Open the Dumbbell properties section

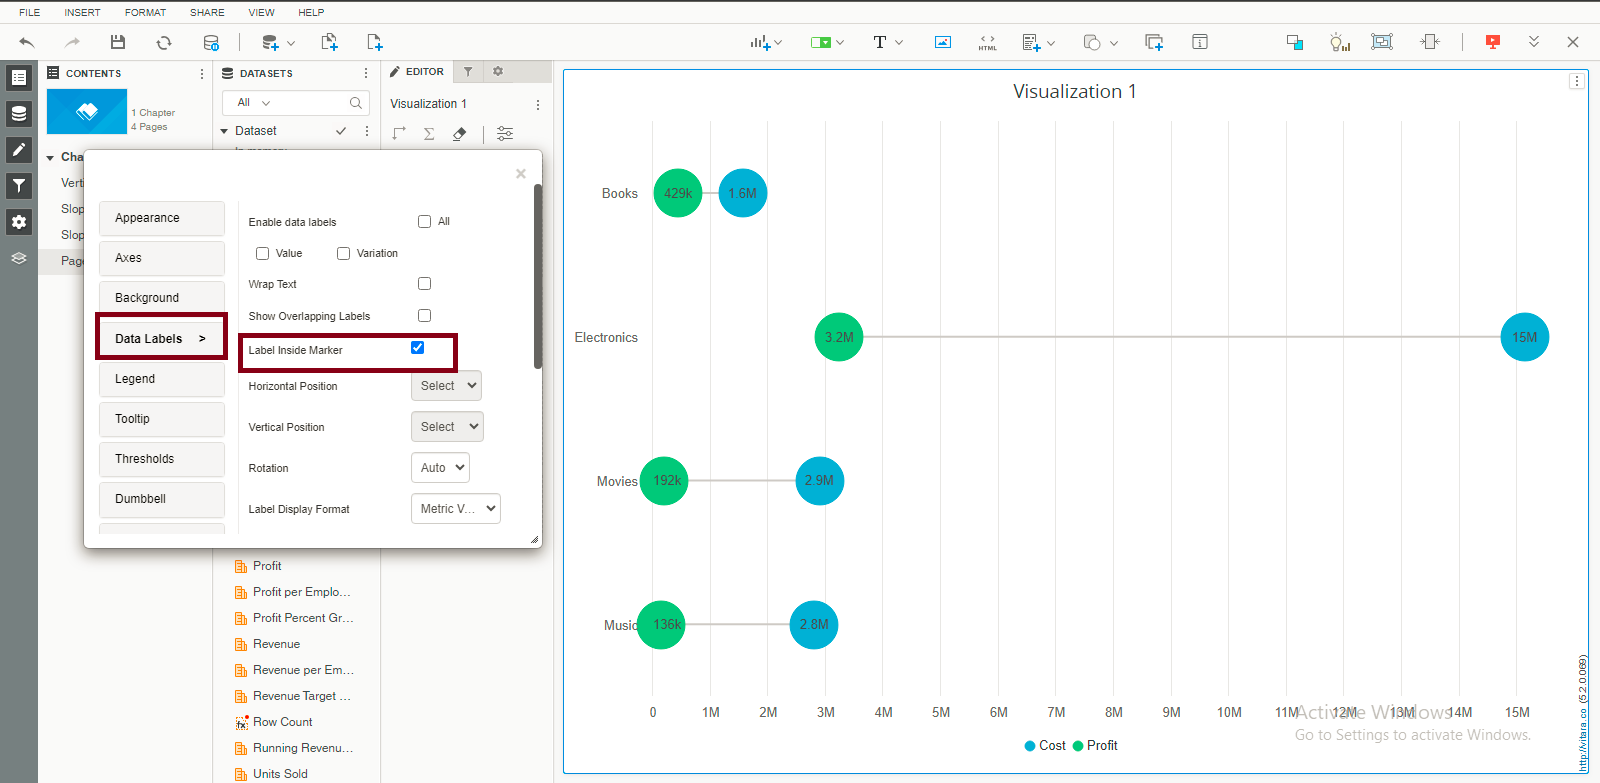click(161, 499)
